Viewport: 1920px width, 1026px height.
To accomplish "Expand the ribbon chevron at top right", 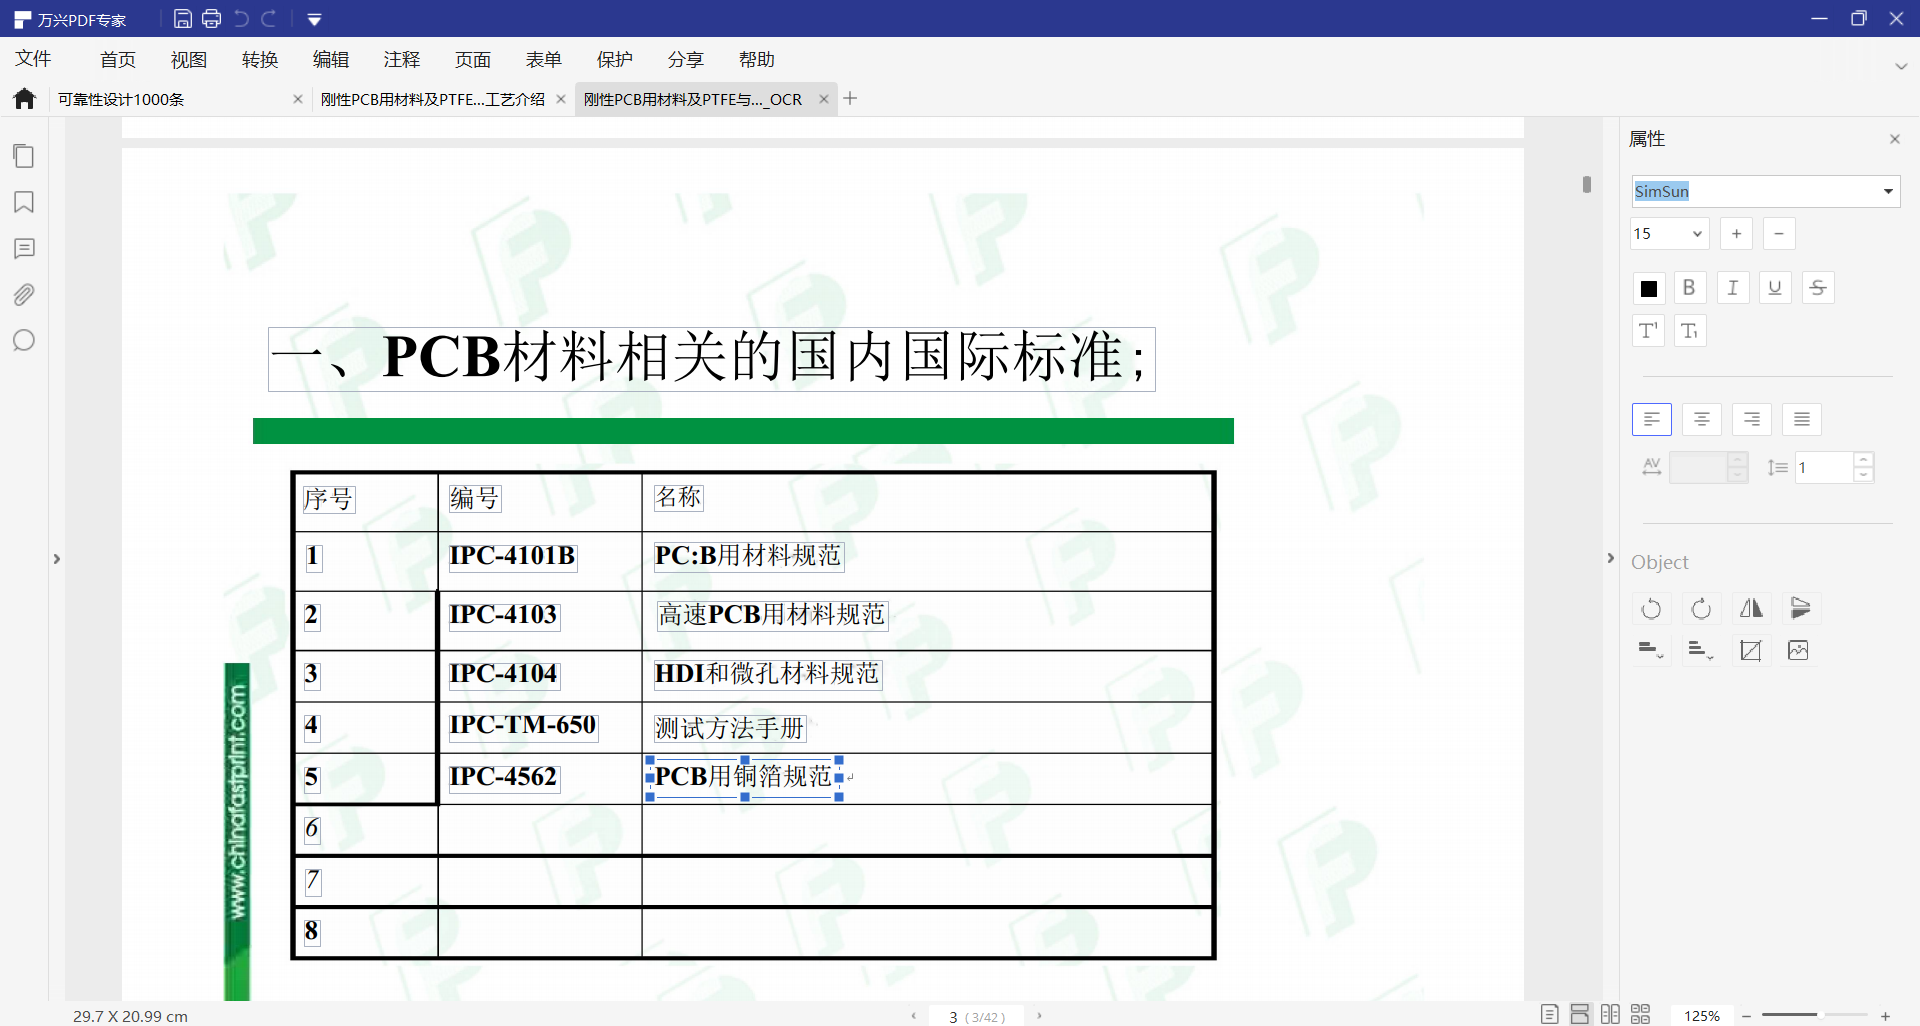I will (x=1901, y=66).
